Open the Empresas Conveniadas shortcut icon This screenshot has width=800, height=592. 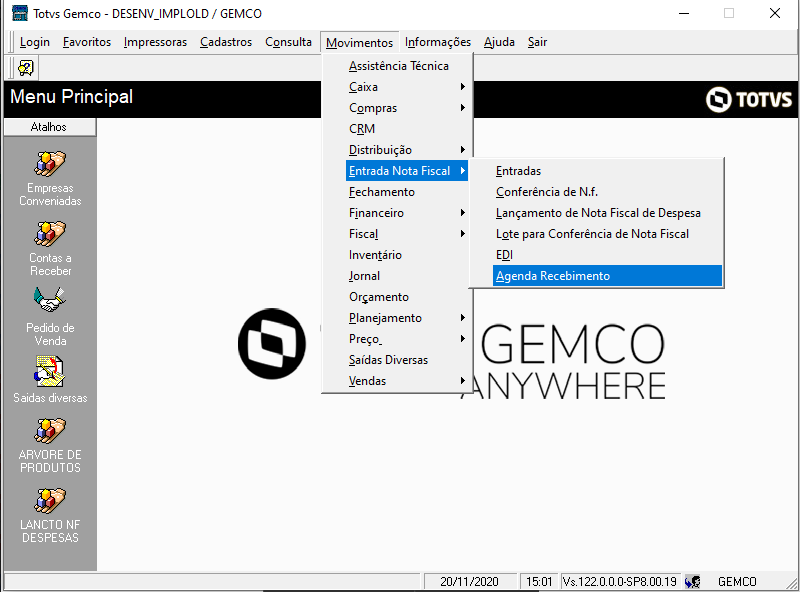[50, 163]
